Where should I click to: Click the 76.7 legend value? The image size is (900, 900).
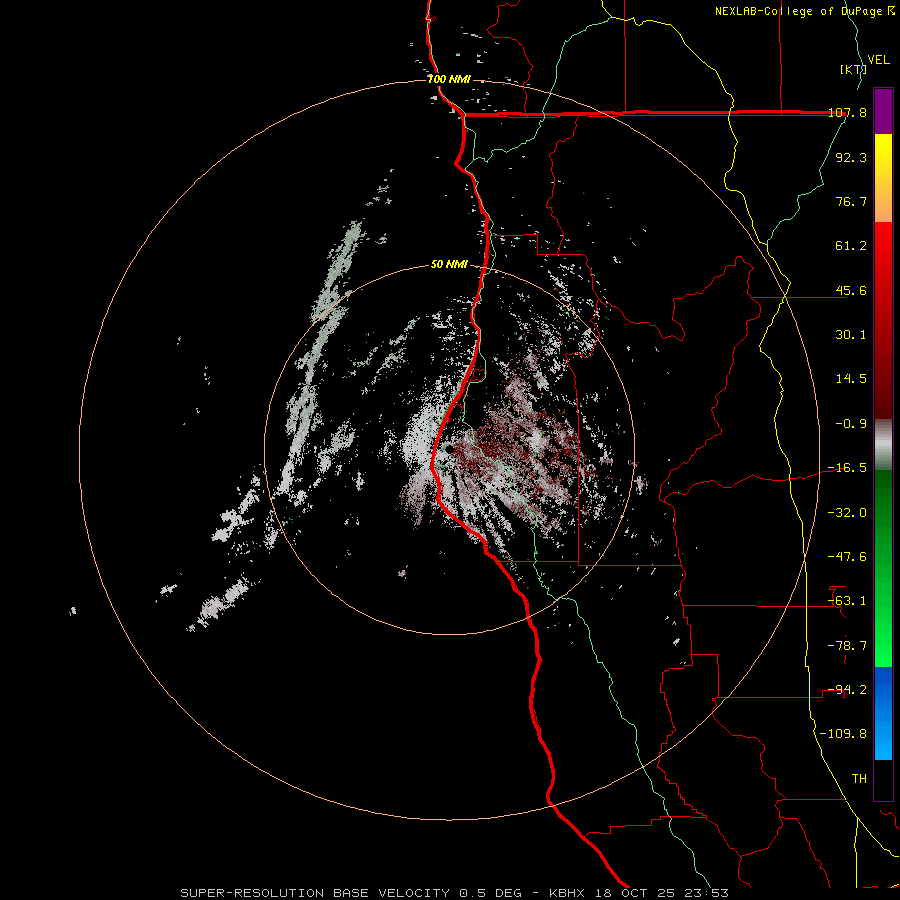(851, 201)
